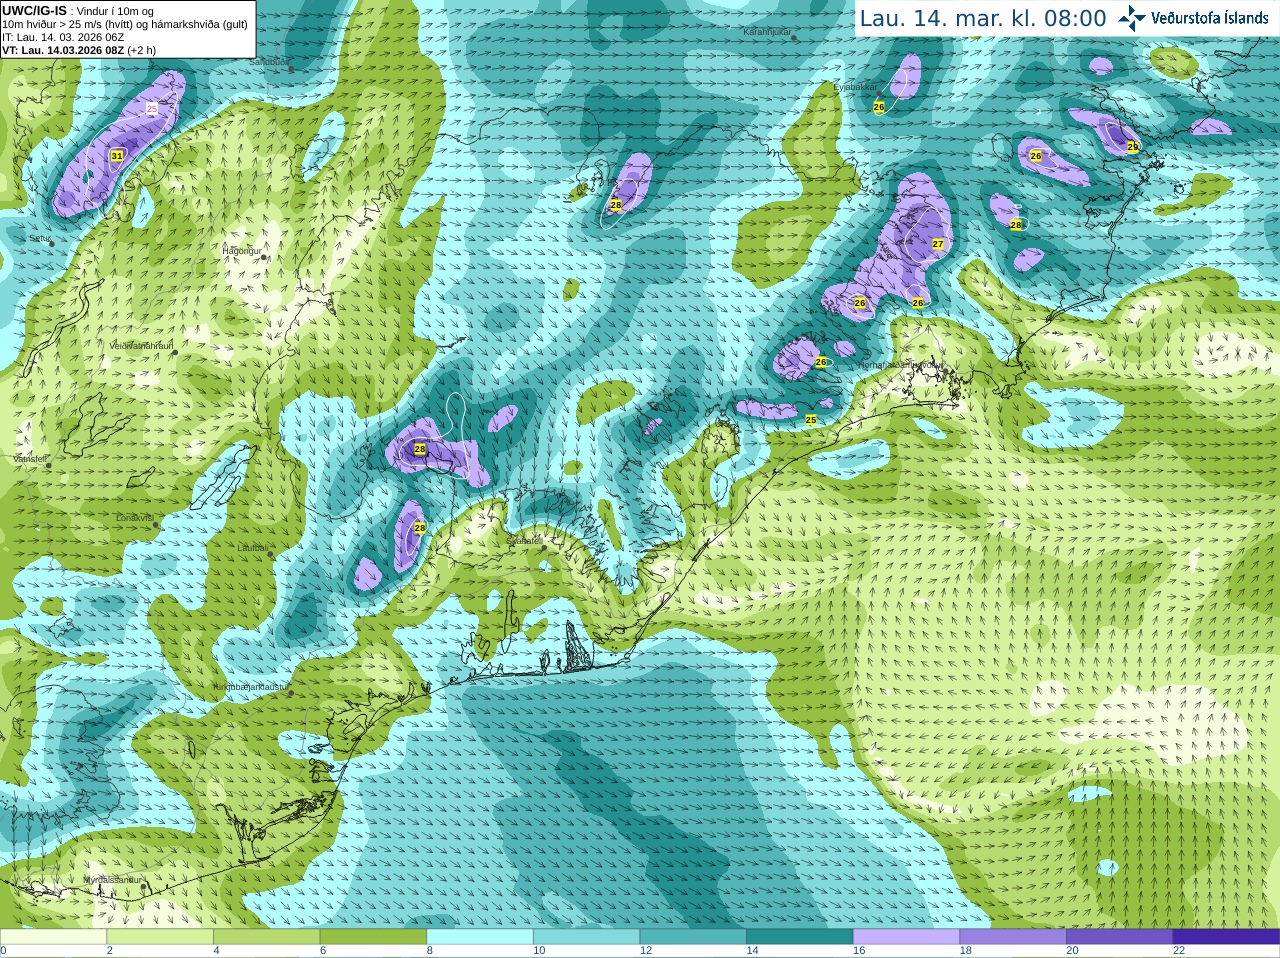Click the 0–2 m/s legend color
Screen dimensions: 1280x958
(x=53, y=937)
